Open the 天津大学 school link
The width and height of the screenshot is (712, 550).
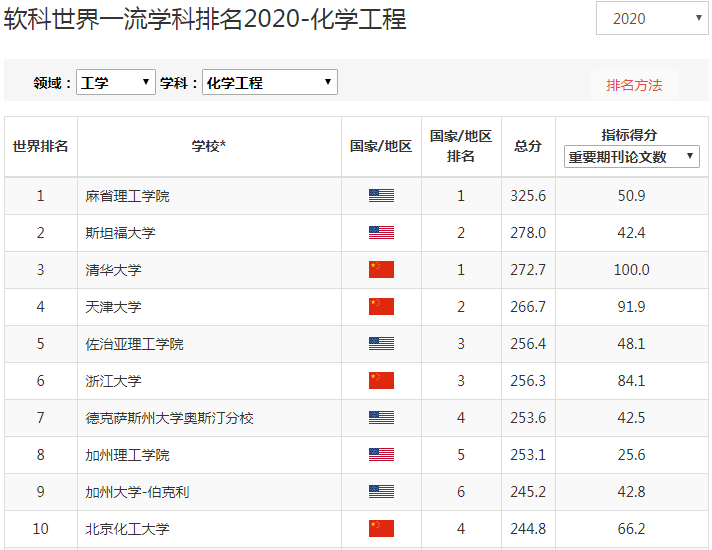pos(114,307)
